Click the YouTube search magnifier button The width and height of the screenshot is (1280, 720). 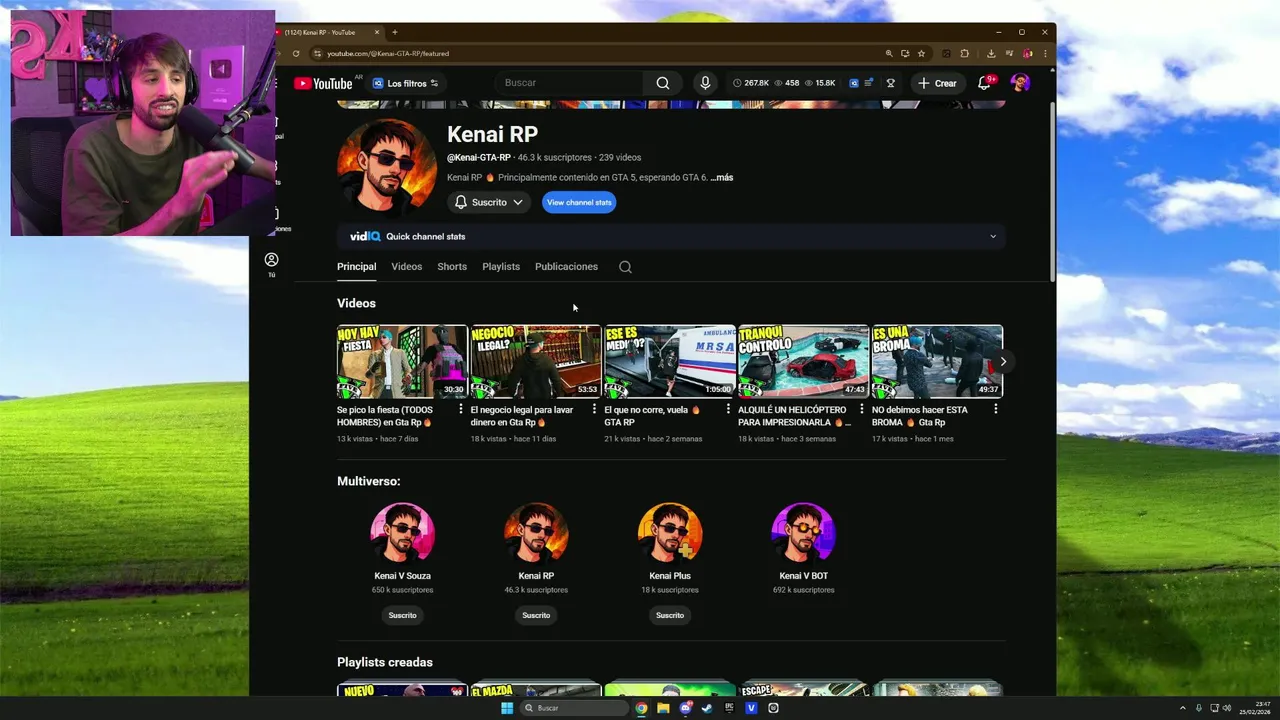(662, 83)
